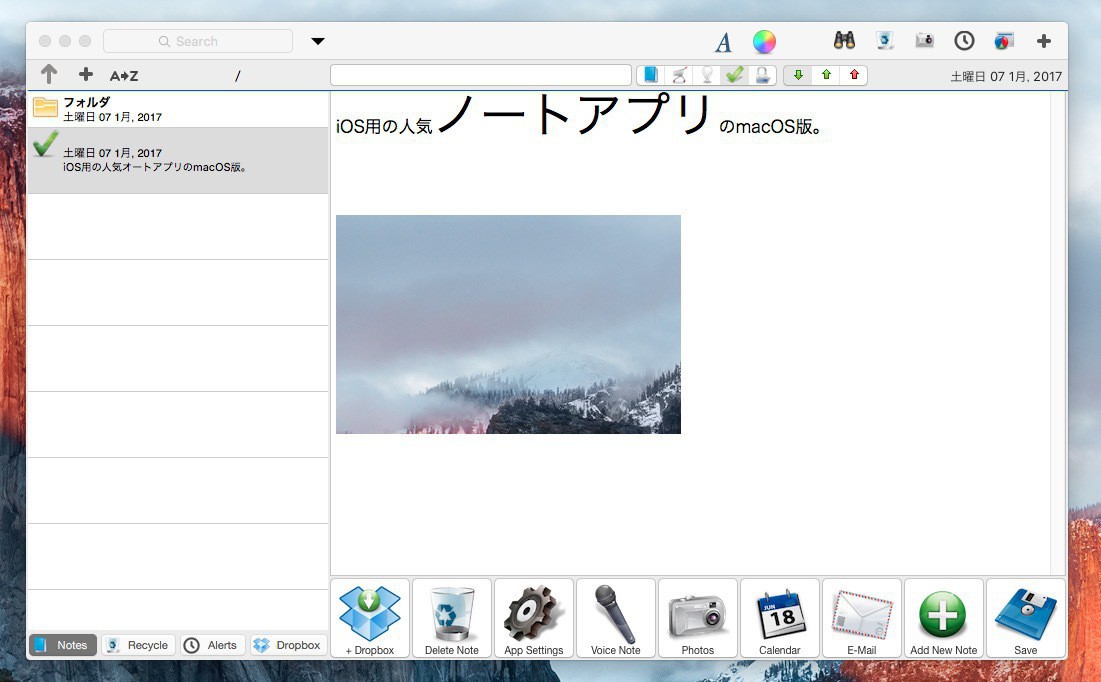Click the E-Mail envelope button
This screenshot has width=1101, height=682.
click(862, 618)
